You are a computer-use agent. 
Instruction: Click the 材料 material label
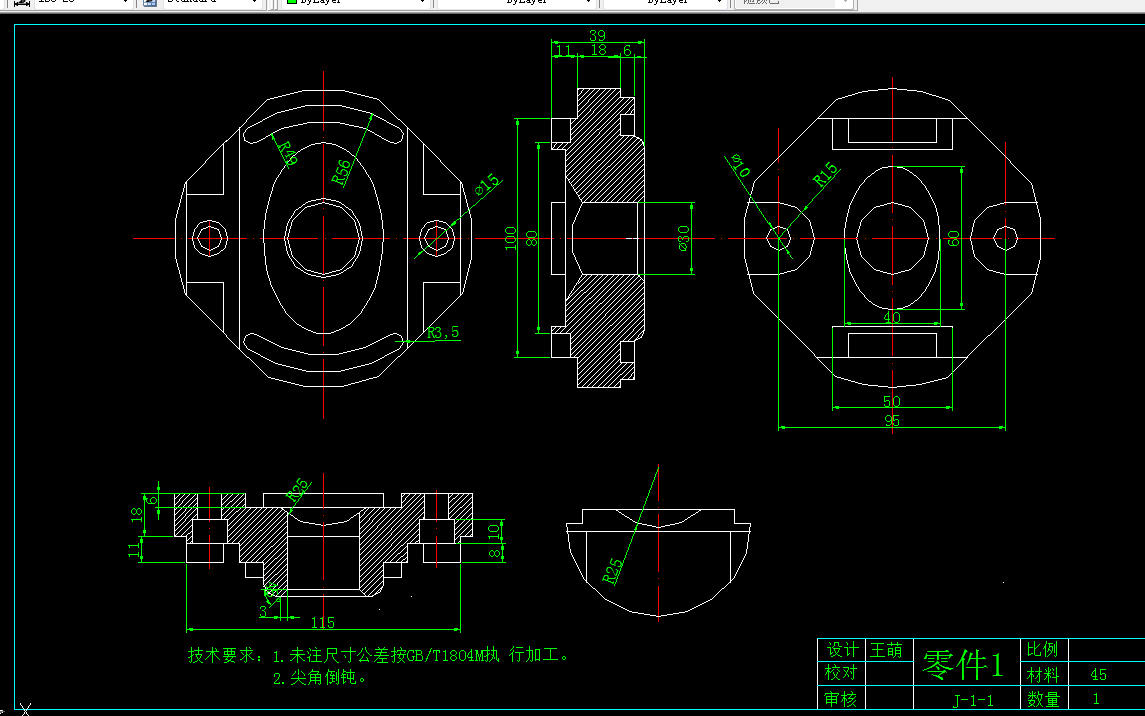pos(1043,674)
